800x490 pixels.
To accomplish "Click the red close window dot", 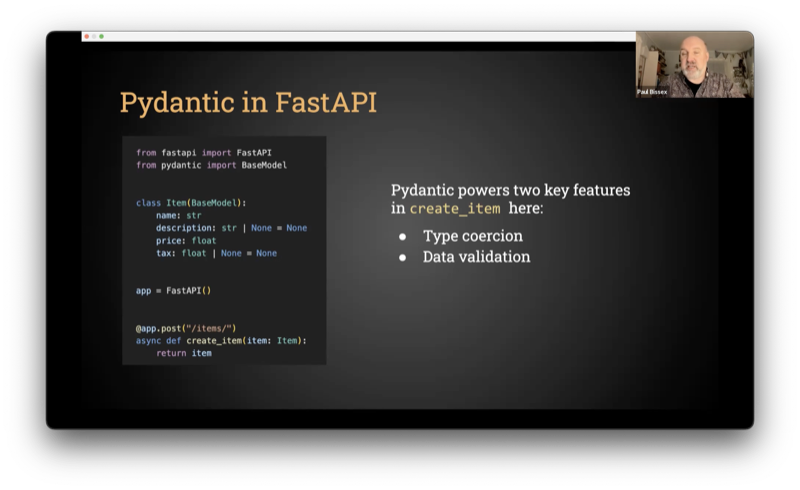I will (87, 36).
